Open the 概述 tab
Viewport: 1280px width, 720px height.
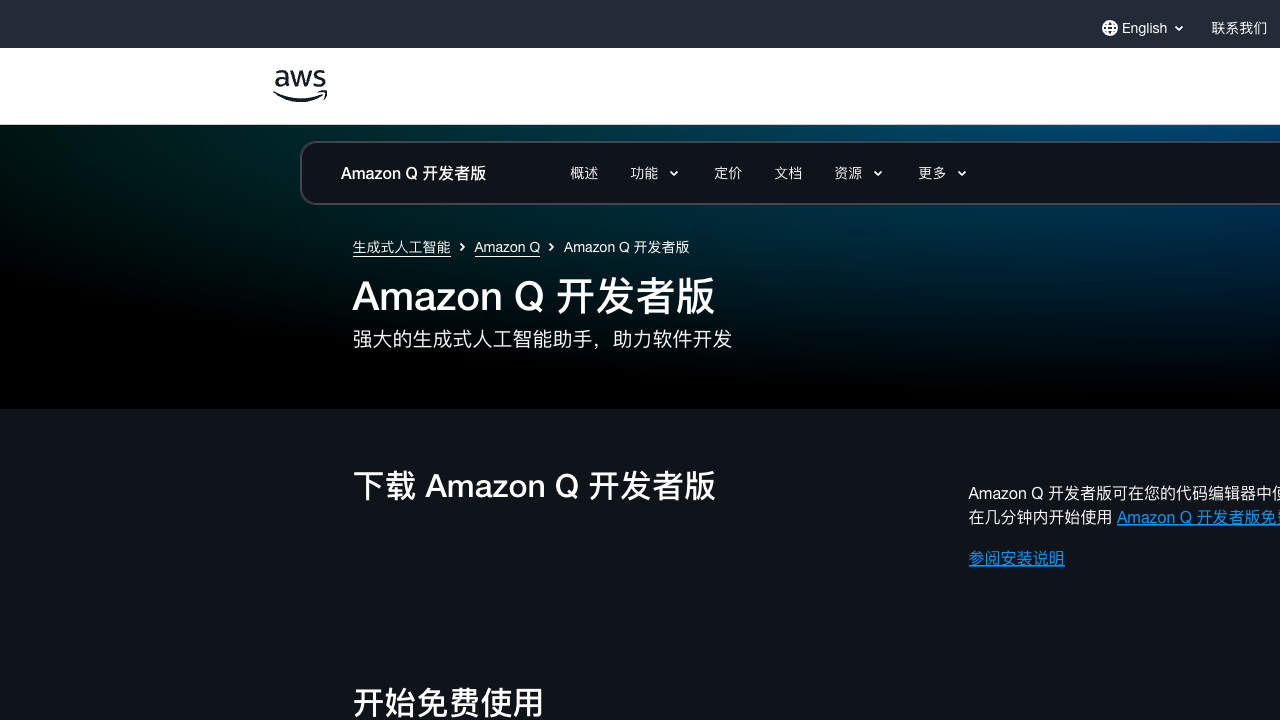coord(584,173)
